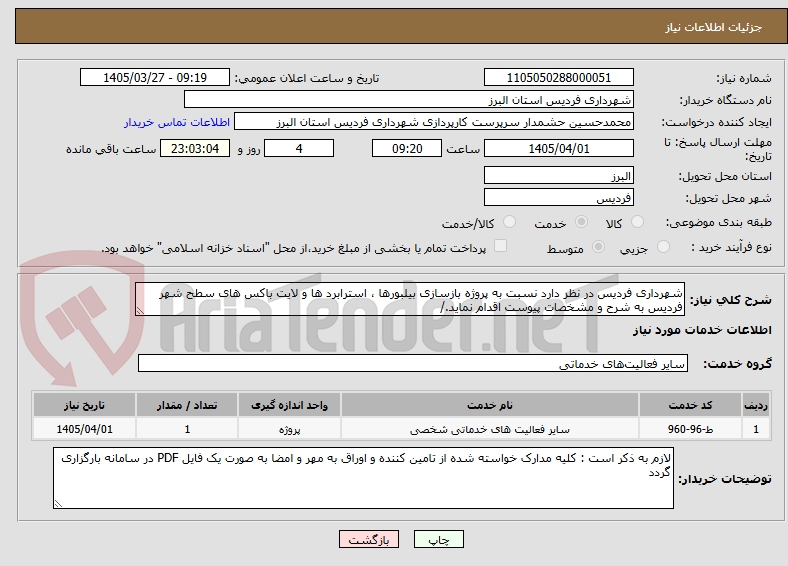
Task: Click the تاریخ و ساعت اعلان عمومی label
Action: pyautogui.click(x=307, y=78)
